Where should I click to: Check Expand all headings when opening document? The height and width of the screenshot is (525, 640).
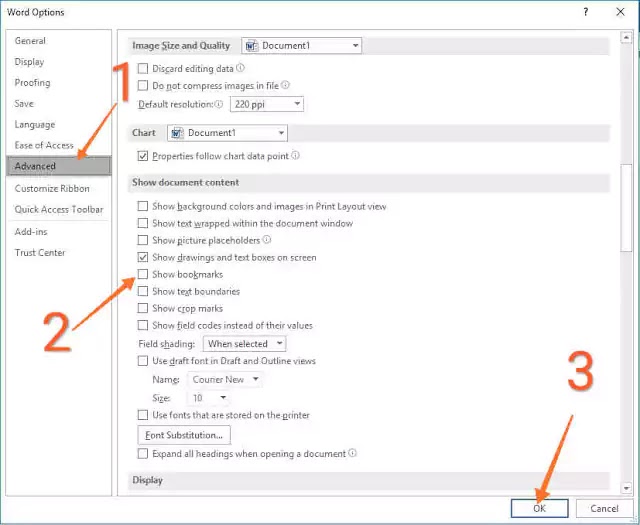(x=142, y=453)
